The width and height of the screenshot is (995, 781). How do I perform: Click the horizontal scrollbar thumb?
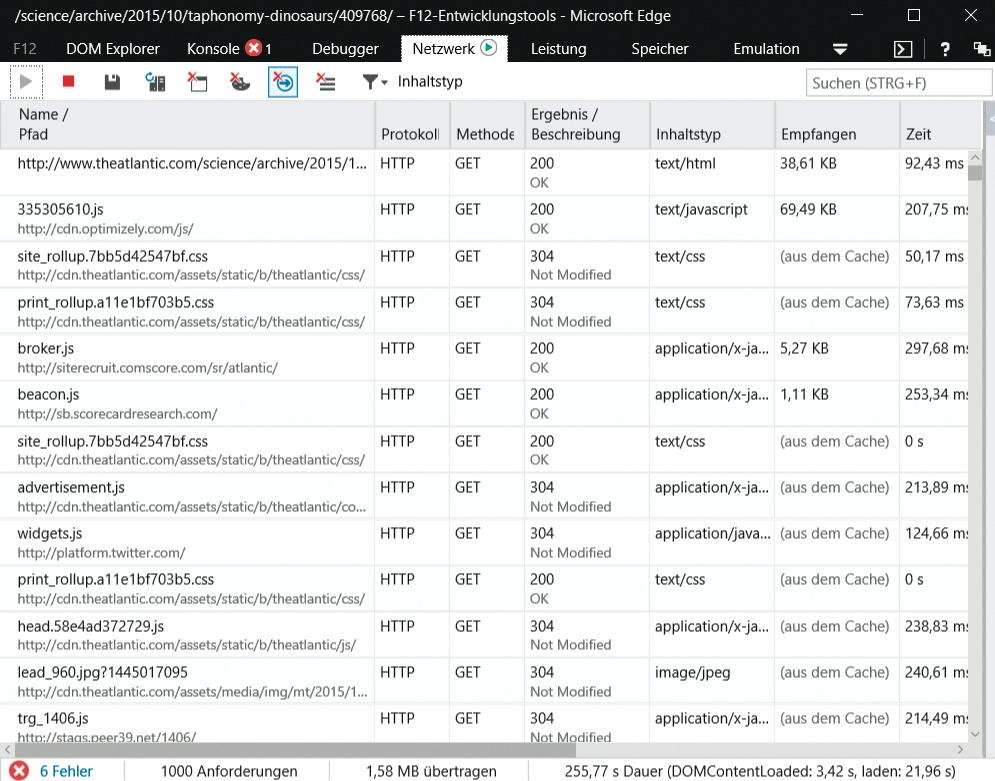(x=298, y=749)
